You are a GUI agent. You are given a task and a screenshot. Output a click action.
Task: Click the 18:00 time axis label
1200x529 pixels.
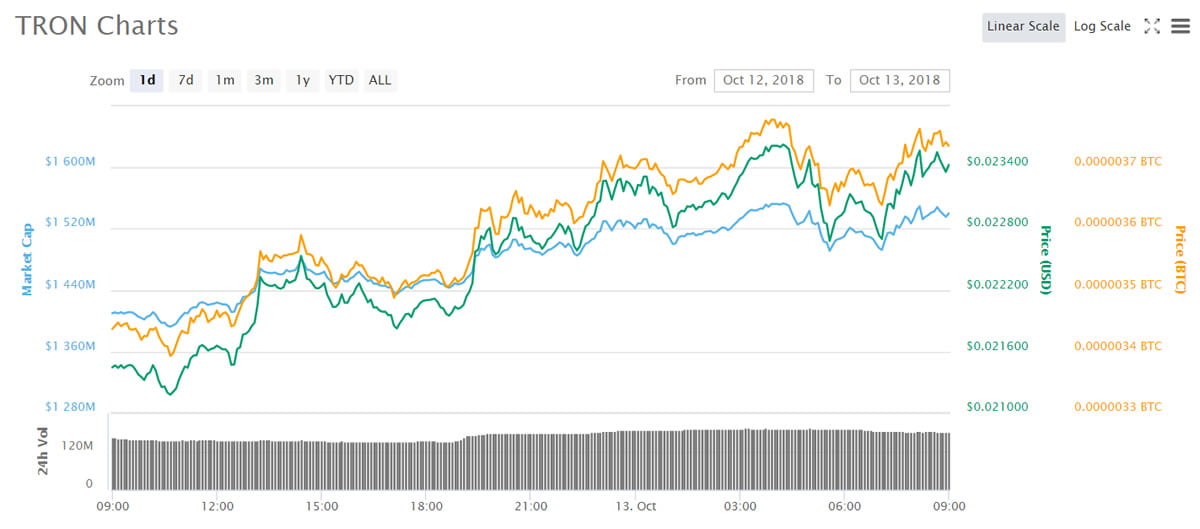coord(426,506)
